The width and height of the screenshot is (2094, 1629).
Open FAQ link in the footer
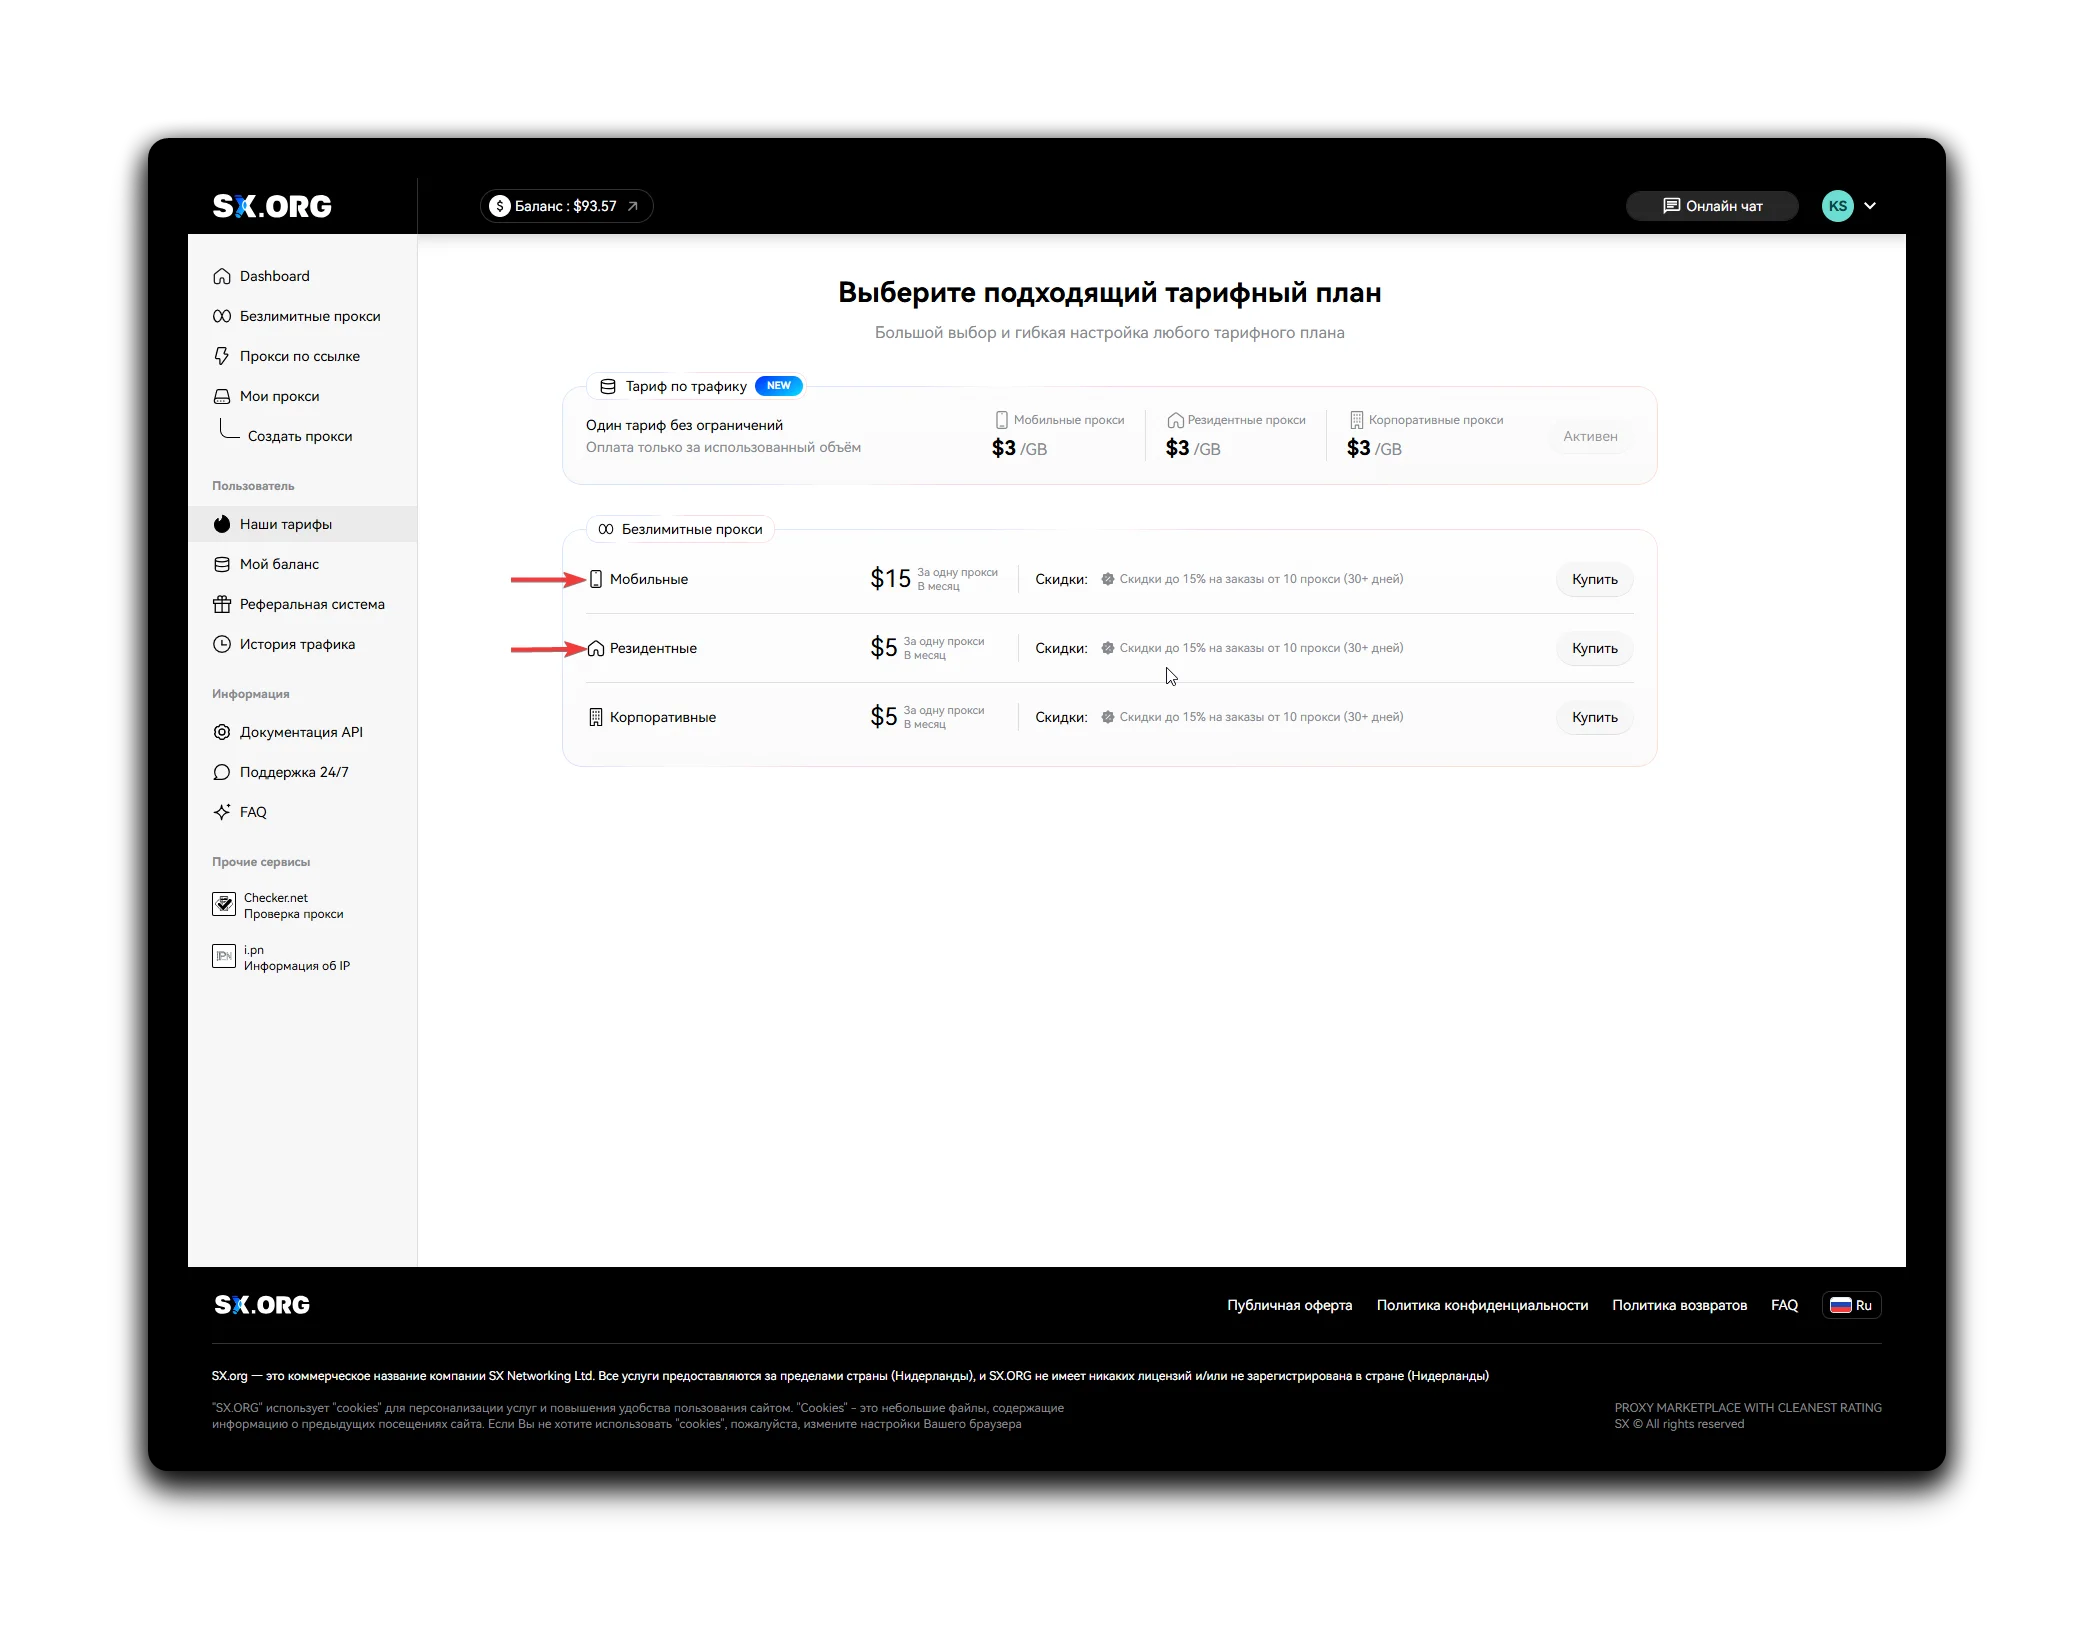(x=1784, y=1305)
